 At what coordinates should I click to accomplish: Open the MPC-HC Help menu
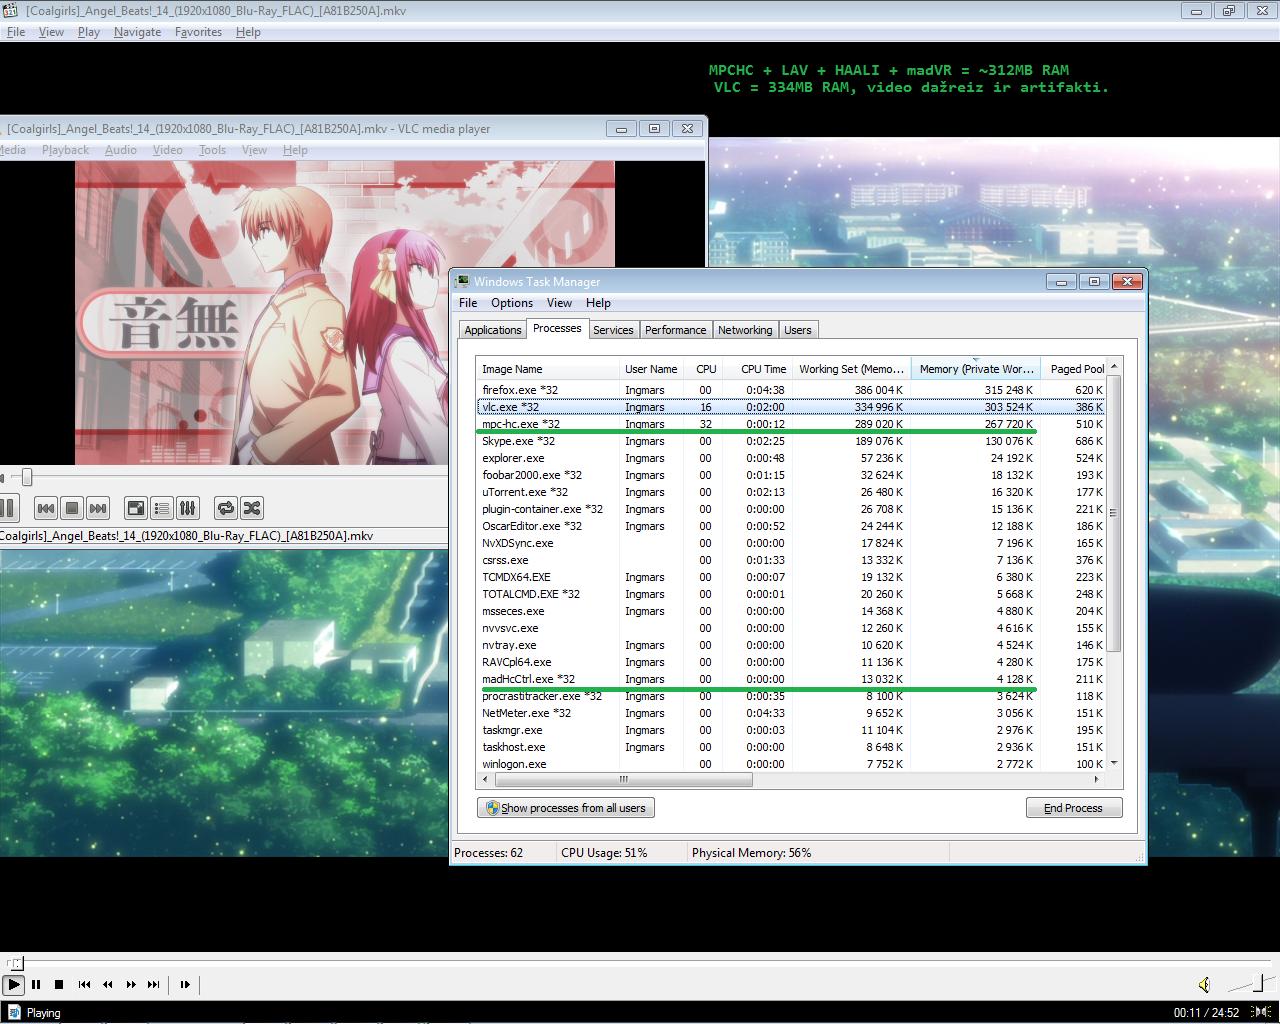click(248, 32)
